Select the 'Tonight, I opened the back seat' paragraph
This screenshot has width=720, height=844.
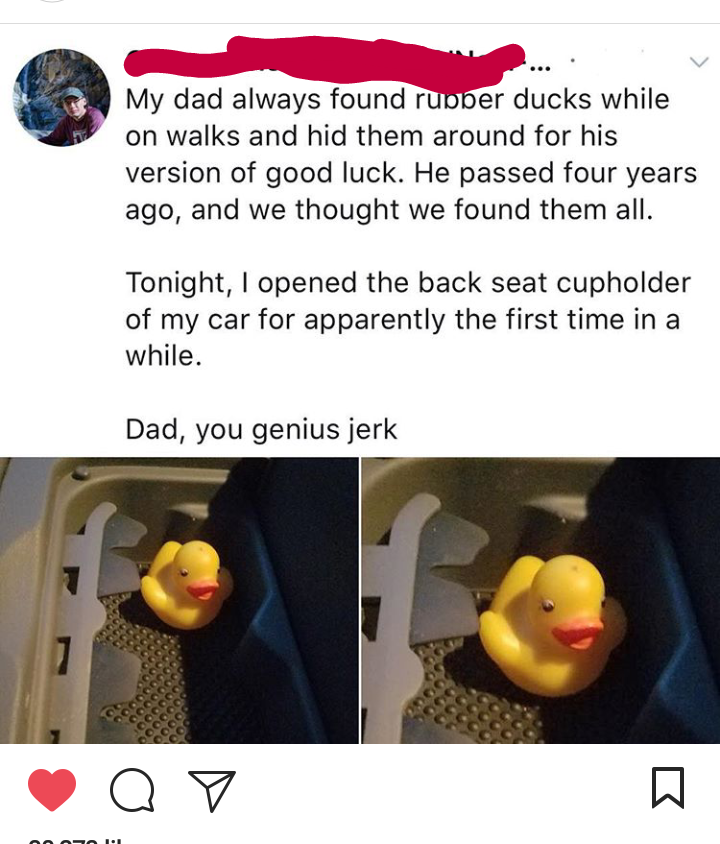pyautogui.click(x=408, y=319)
